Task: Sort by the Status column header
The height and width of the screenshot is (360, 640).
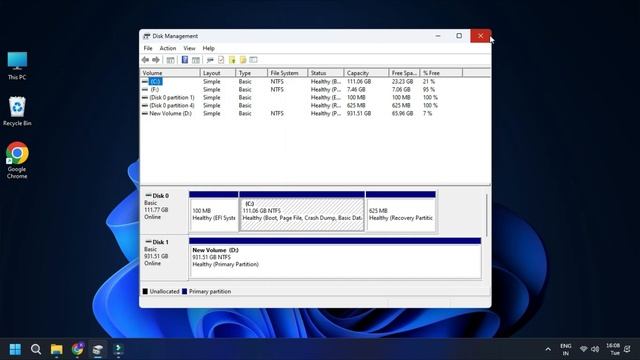Action: coord(326,73)
